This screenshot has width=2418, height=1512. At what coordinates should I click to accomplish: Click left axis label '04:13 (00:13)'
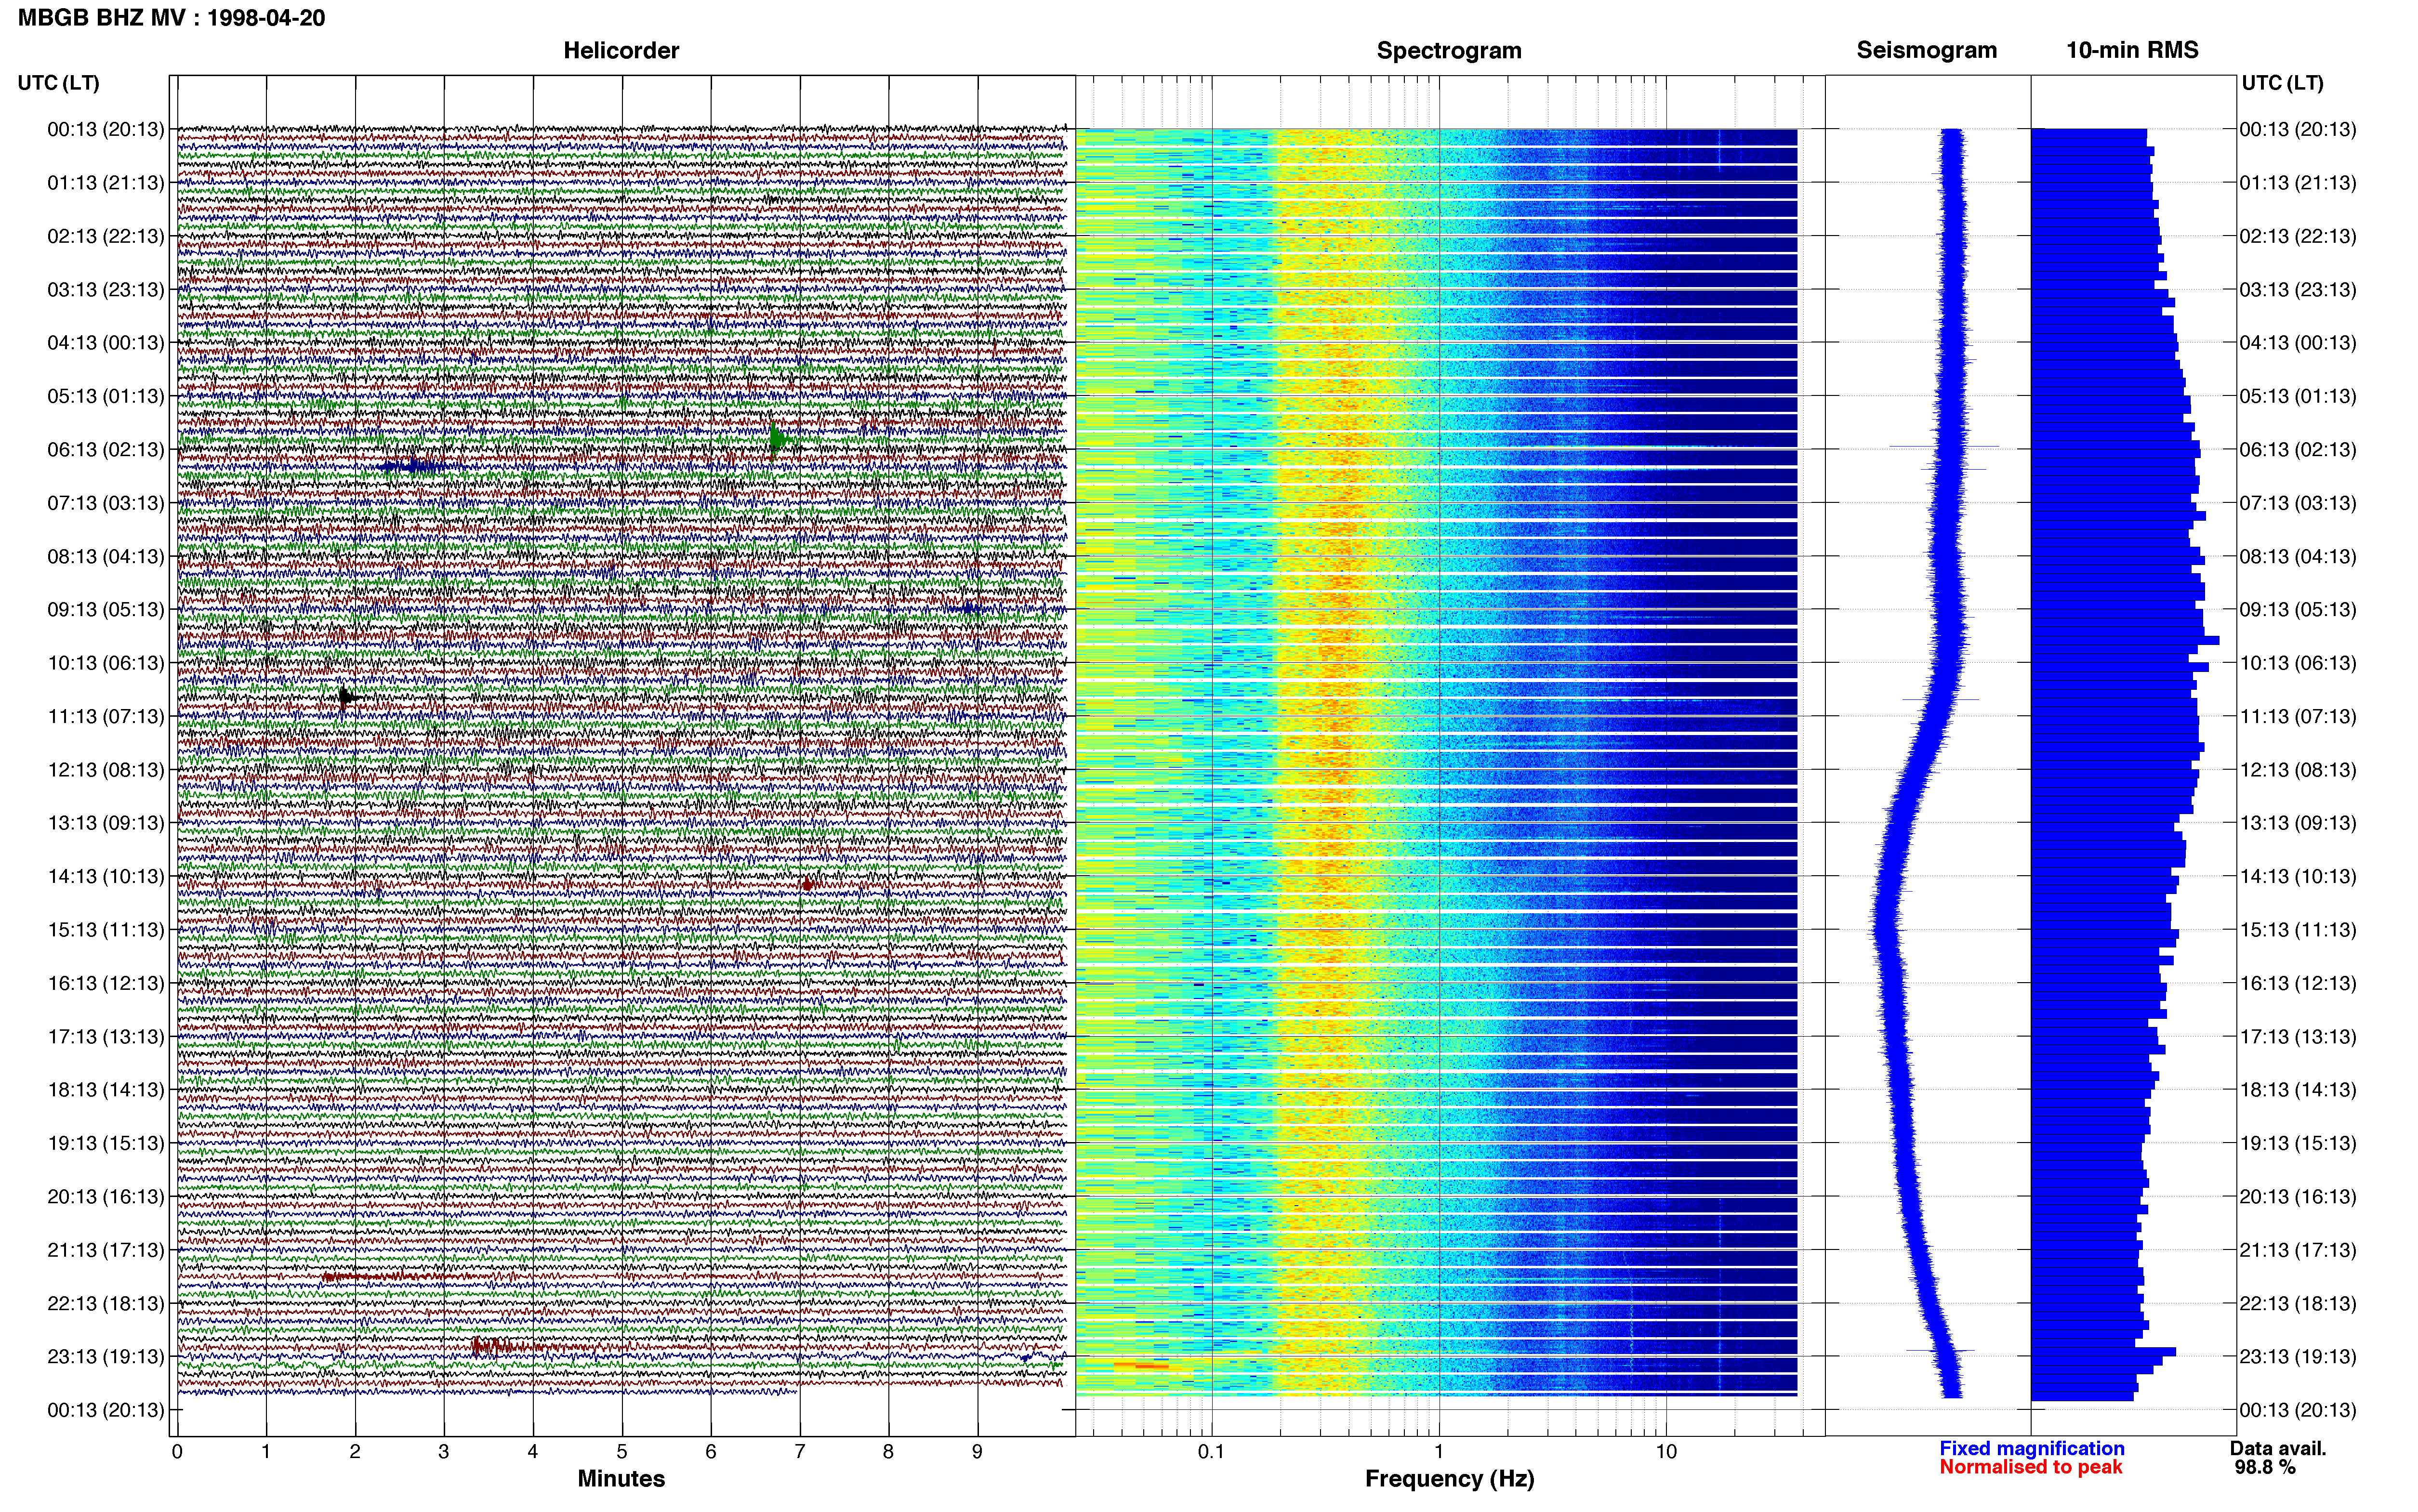(106, 343)
